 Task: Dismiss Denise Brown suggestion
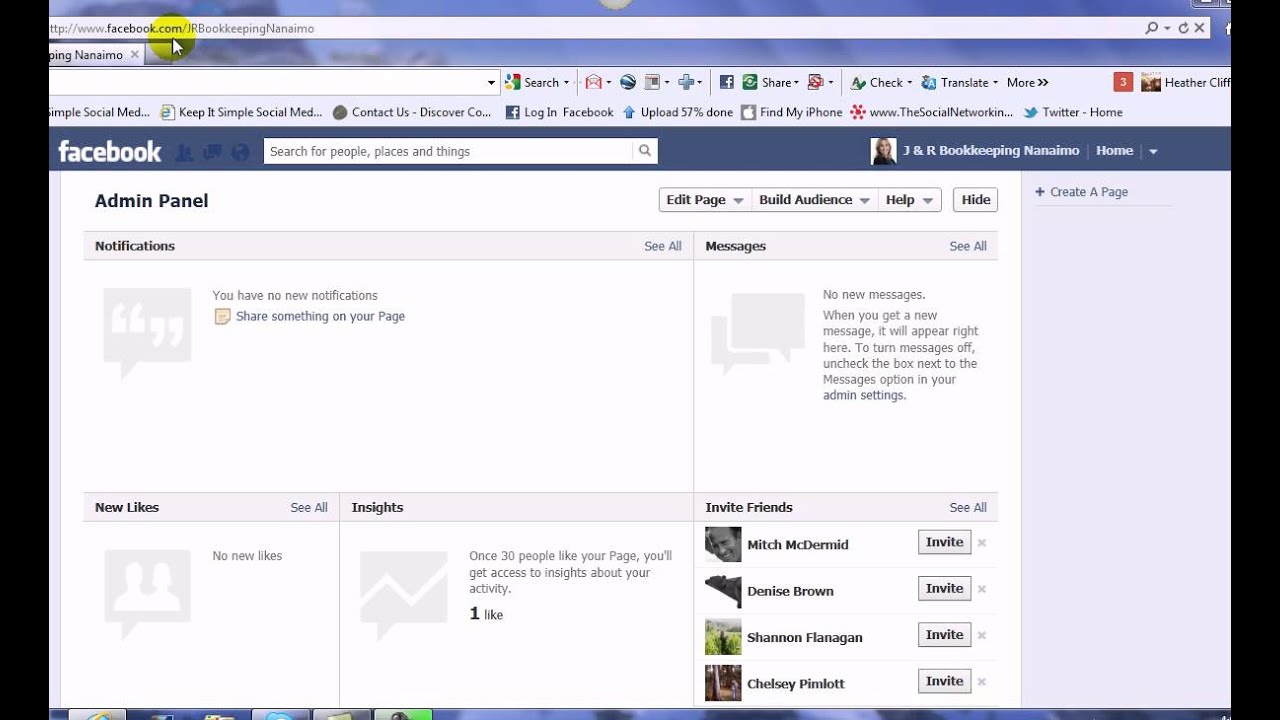(x=982, y=589)
